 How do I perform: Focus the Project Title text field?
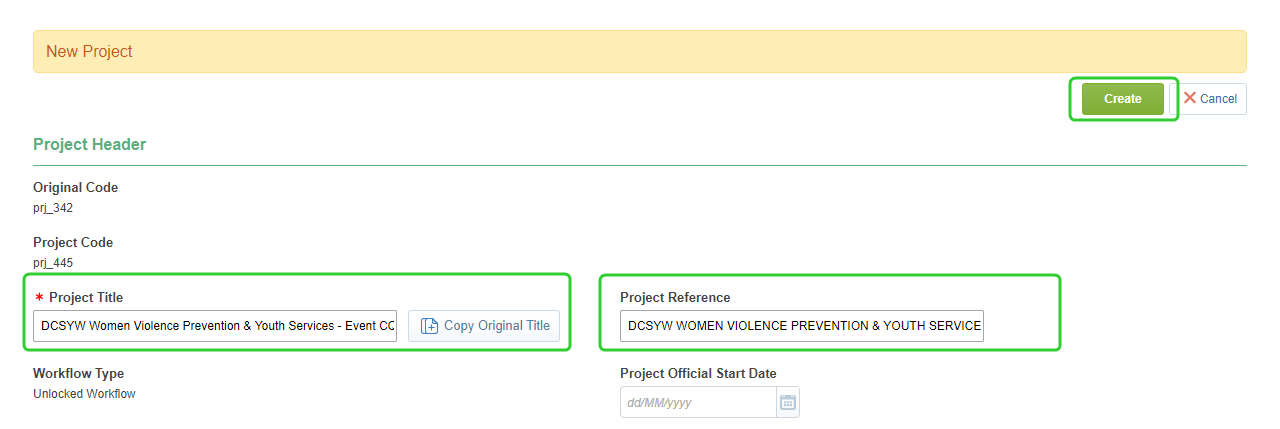[x=215, y=326]
